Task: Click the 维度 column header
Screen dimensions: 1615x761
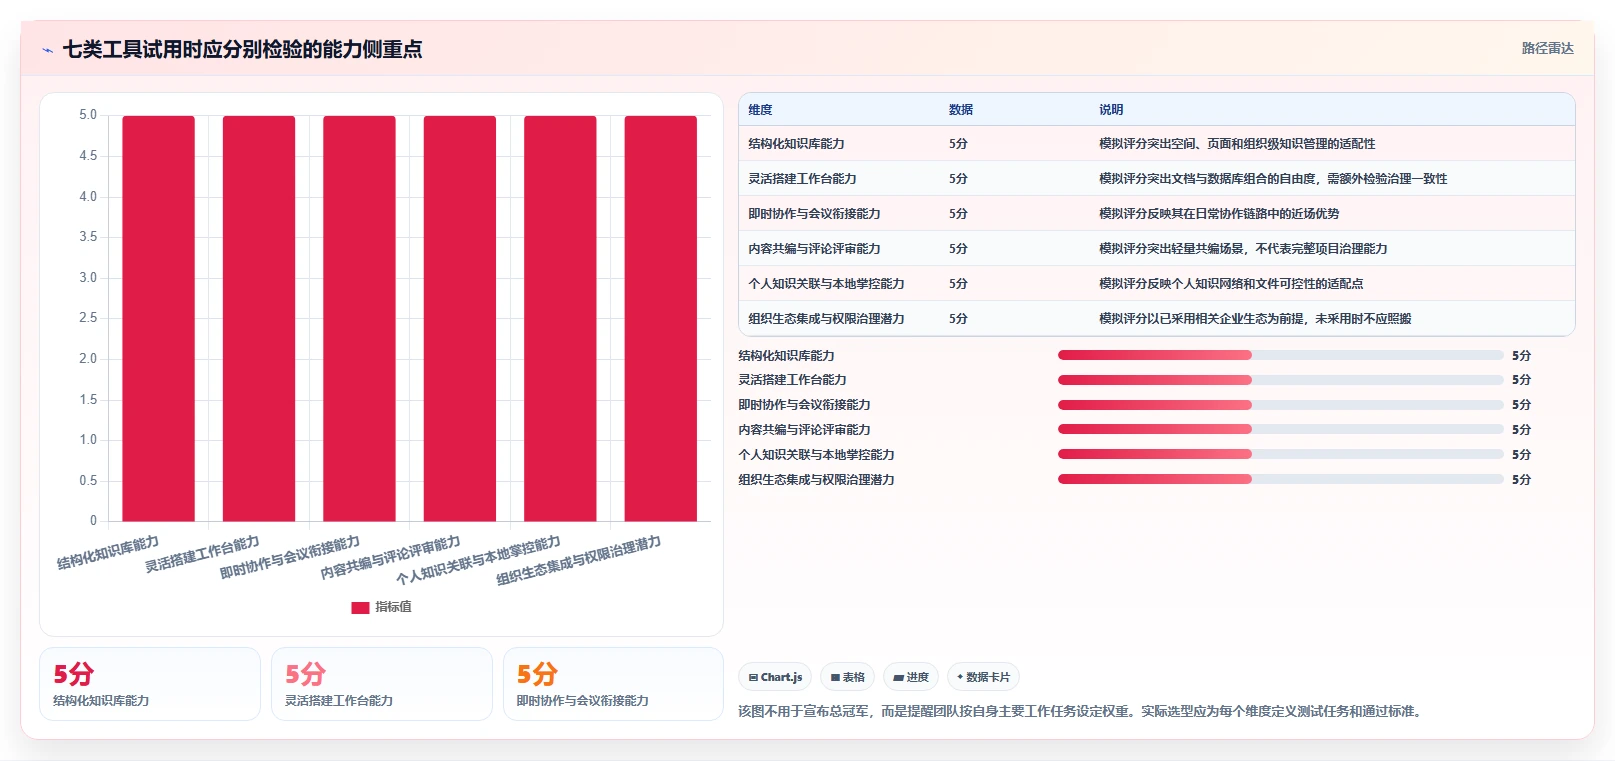Action: coord(760,110)
